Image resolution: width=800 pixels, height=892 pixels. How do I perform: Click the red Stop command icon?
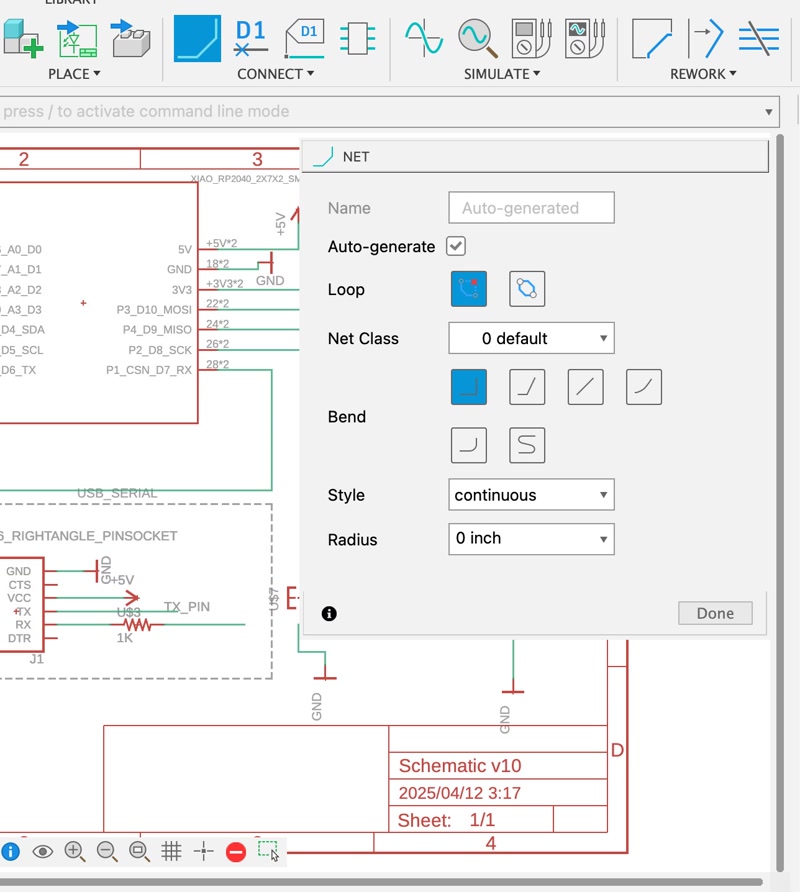pos(236,852)
